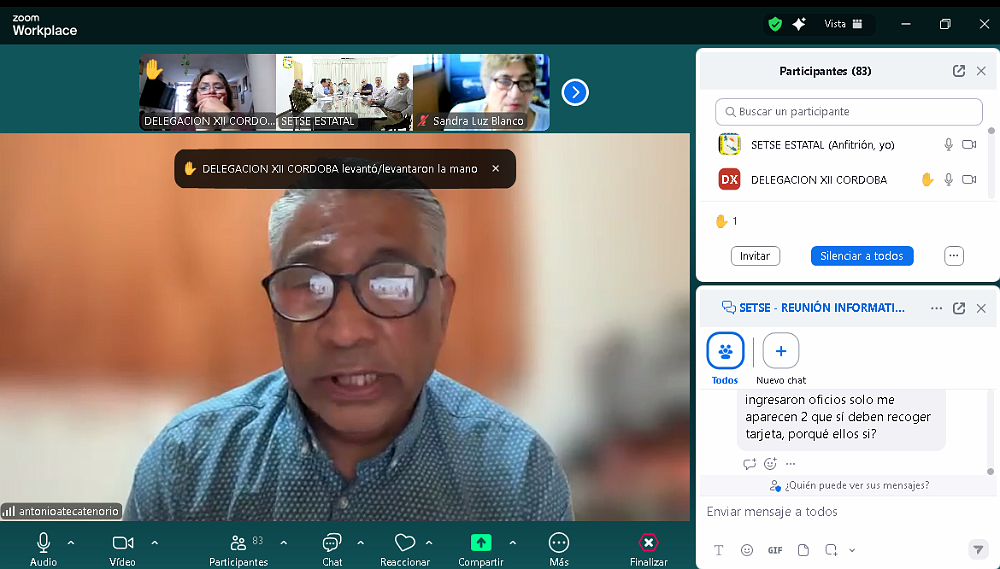Pop out the Participantes panel
This screenshot has height=569, width=1000.
(x=959, y=71)
